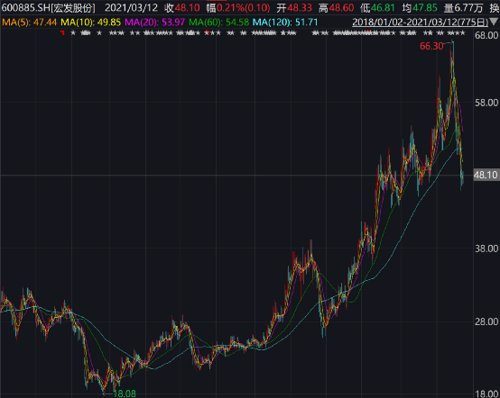Toggle the MA(5) moving average indicator
The image size is (500, 398).
coord(29,22)
